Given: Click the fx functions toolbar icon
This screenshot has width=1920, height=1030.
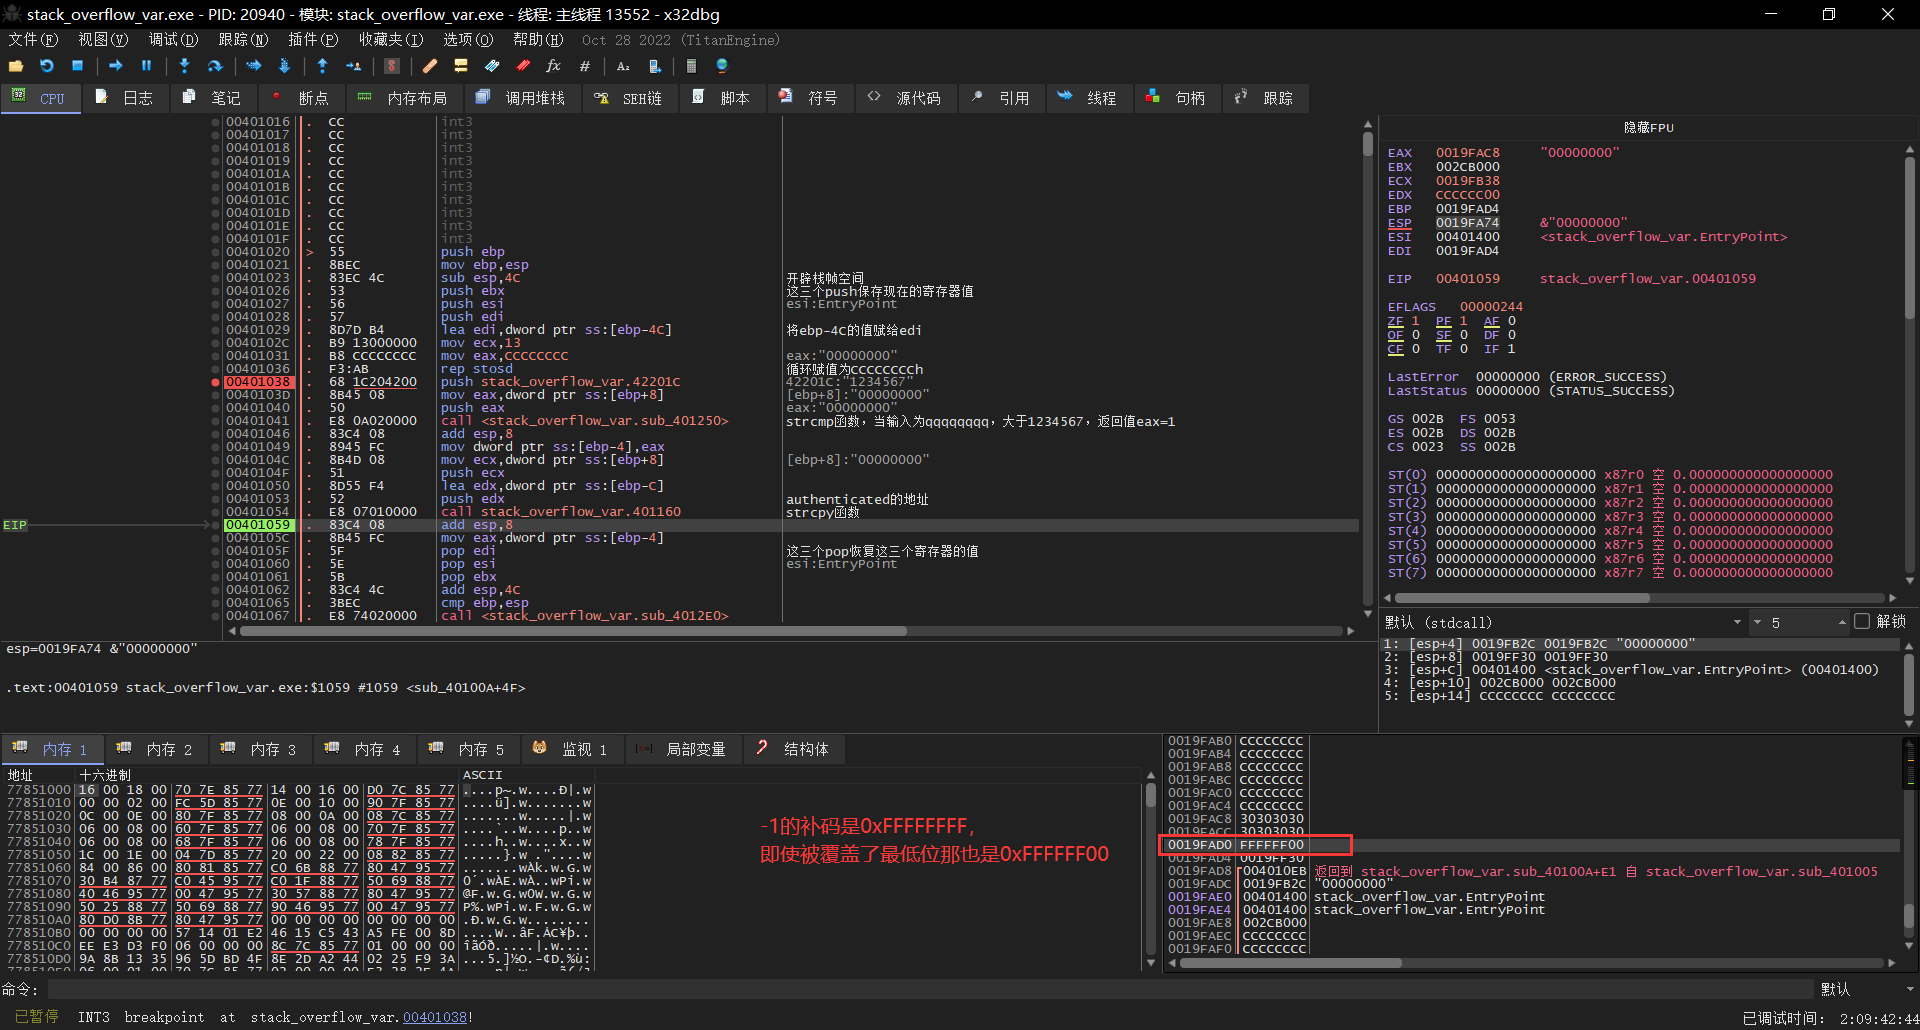Looking at the screenshot, I should [x=553, y=66].
